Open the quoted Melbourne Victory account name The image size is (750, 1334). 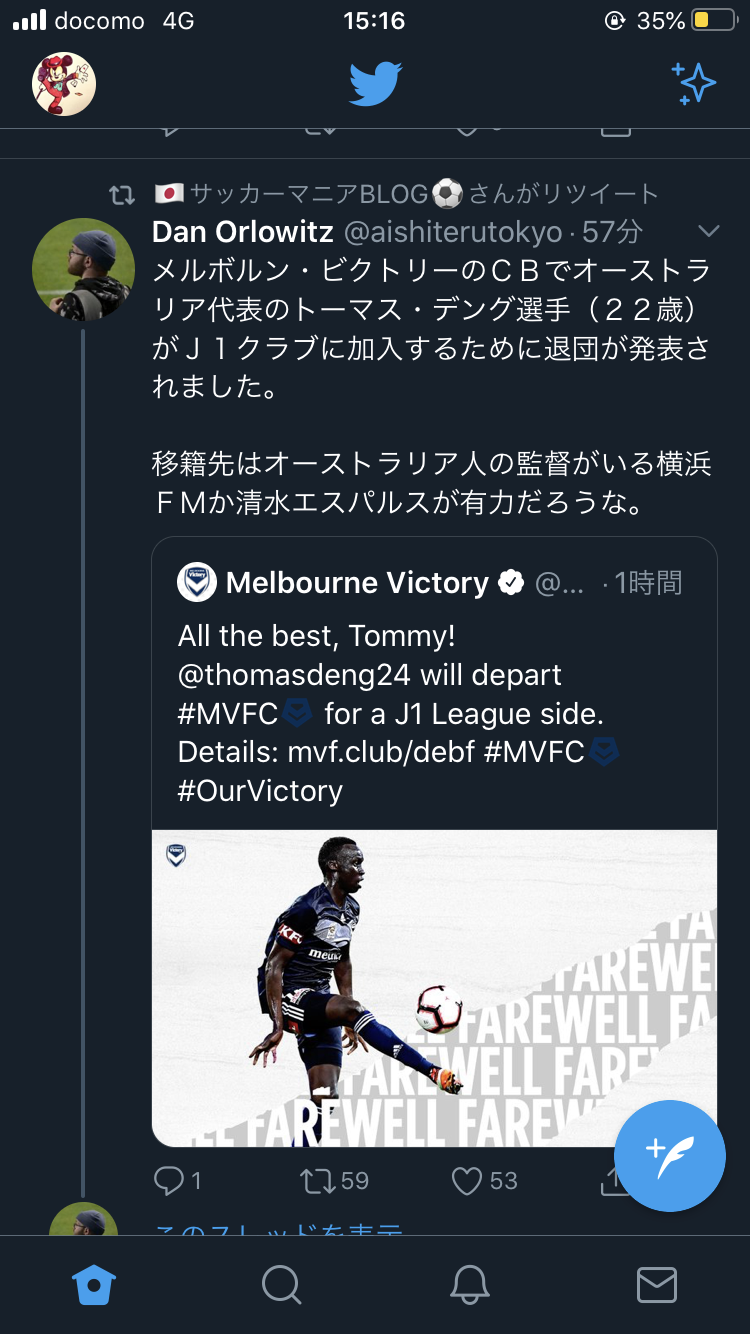[357, 583]
